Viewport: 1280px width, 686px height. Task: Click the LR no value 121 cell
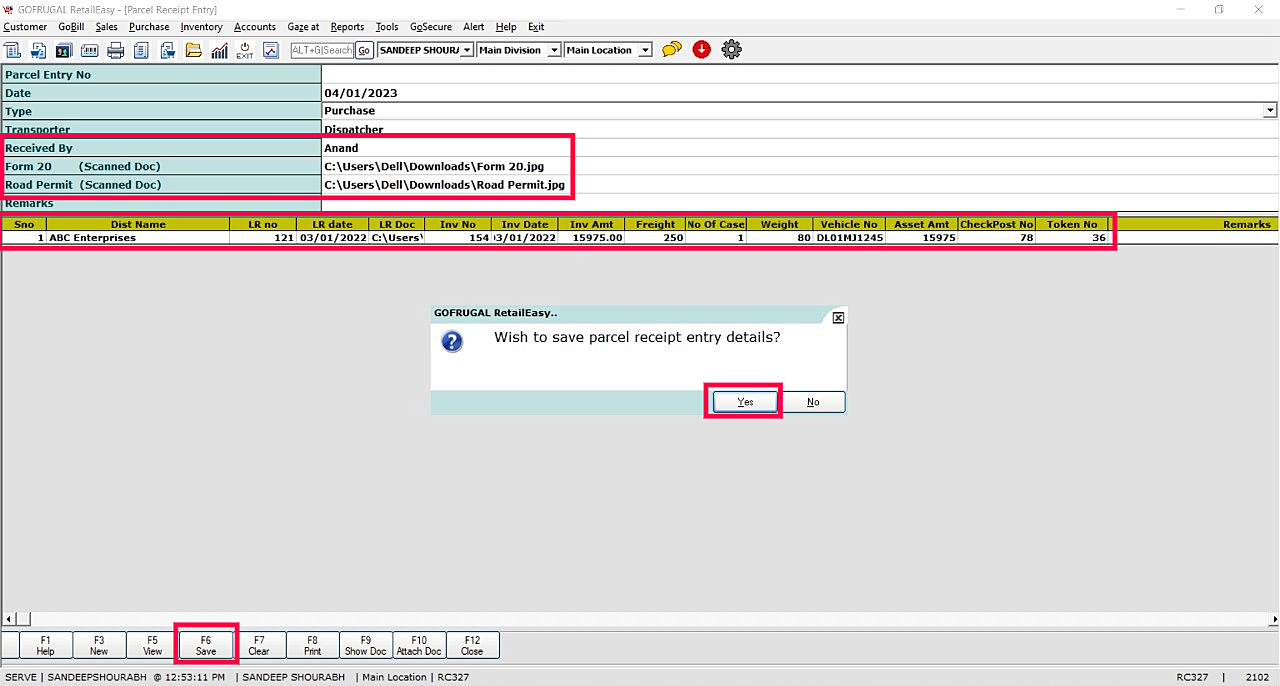point(263,238)
